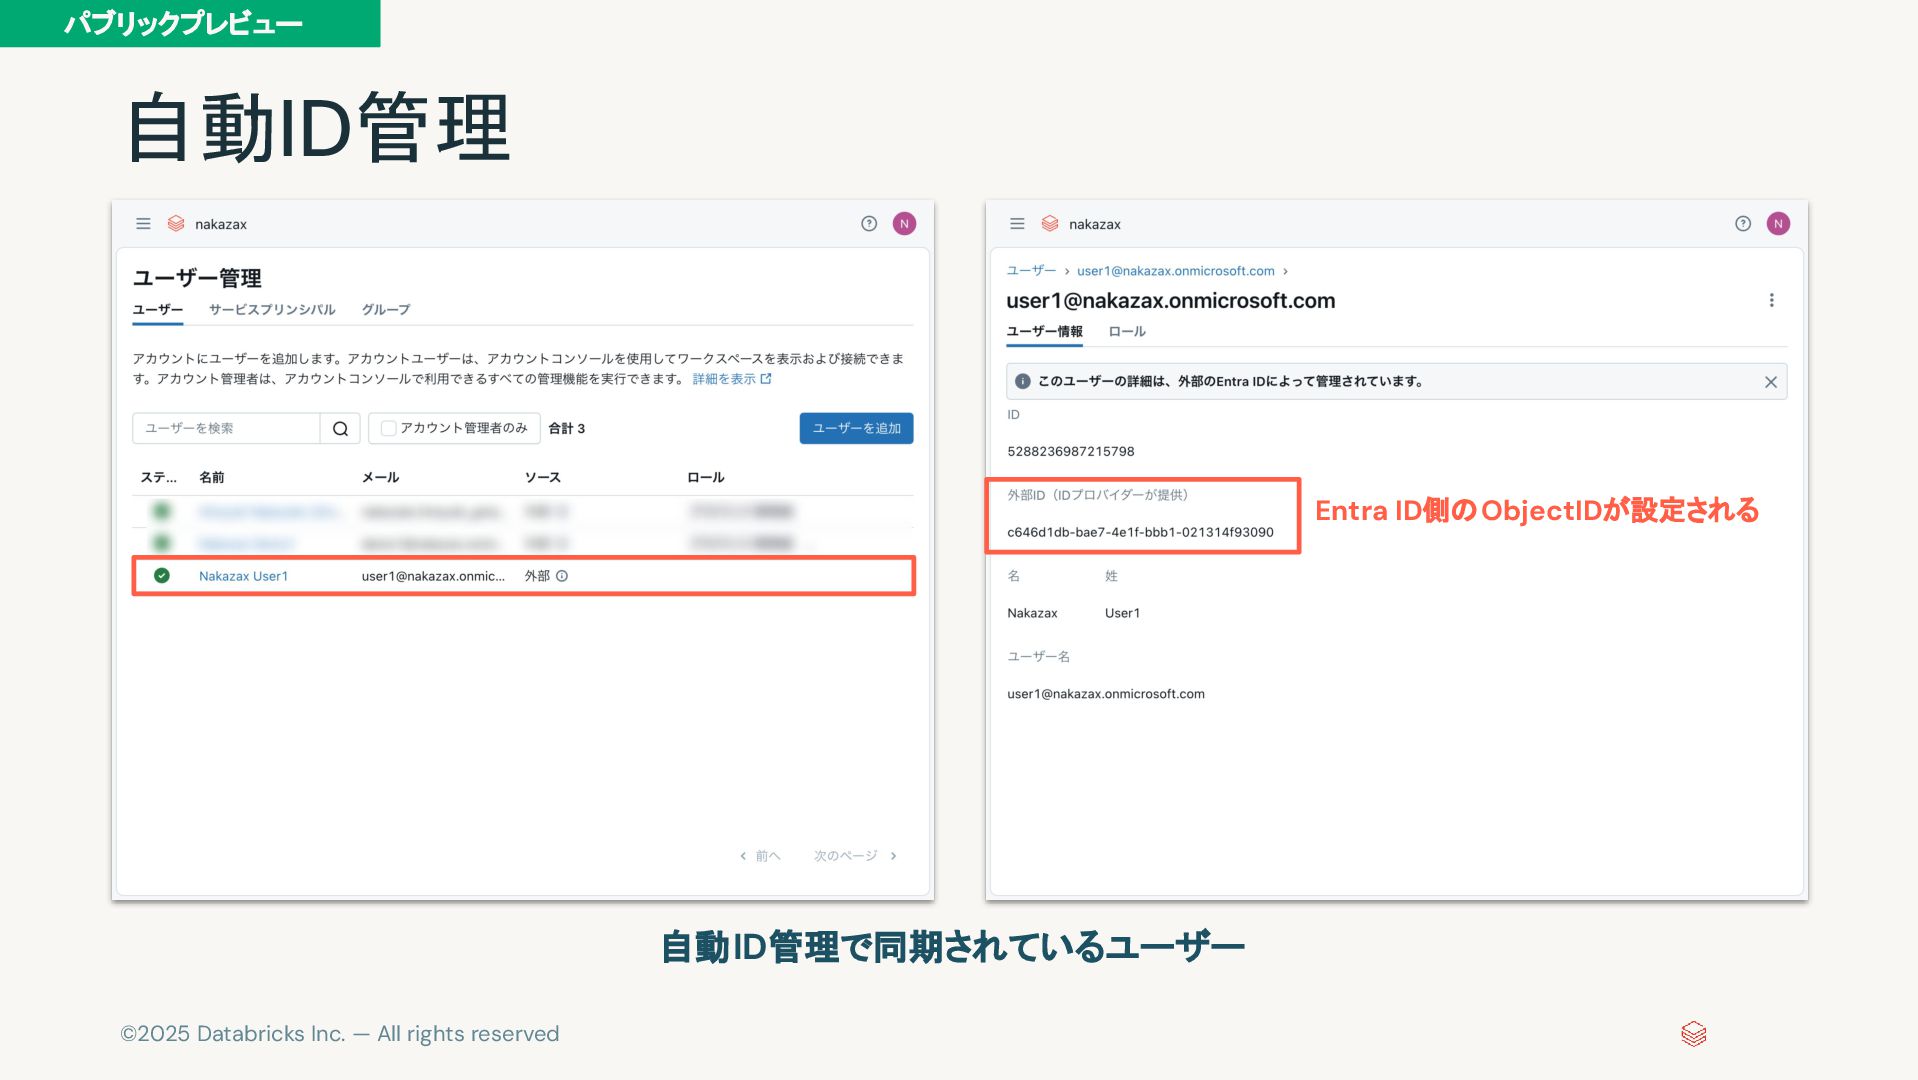Image resolution: width=1918 pixels, height=1080 pixels.
Task: Click username value user1@nakazax.onmicrosoft.com at bottom
Action: 1105,695
